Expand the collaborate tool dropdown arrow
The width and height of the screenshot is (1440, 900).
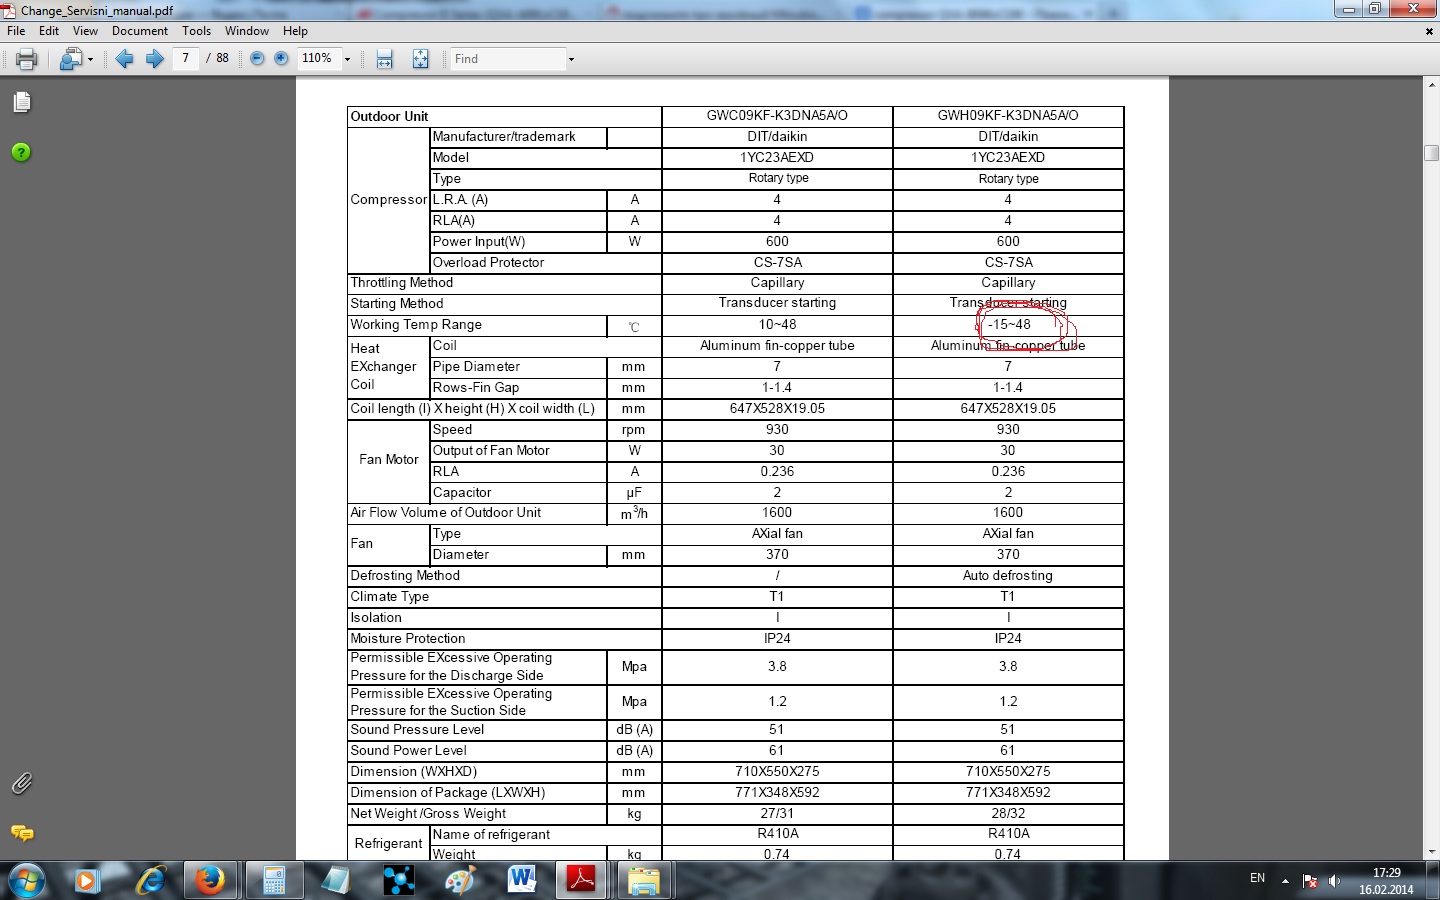(x=90, y=60)
